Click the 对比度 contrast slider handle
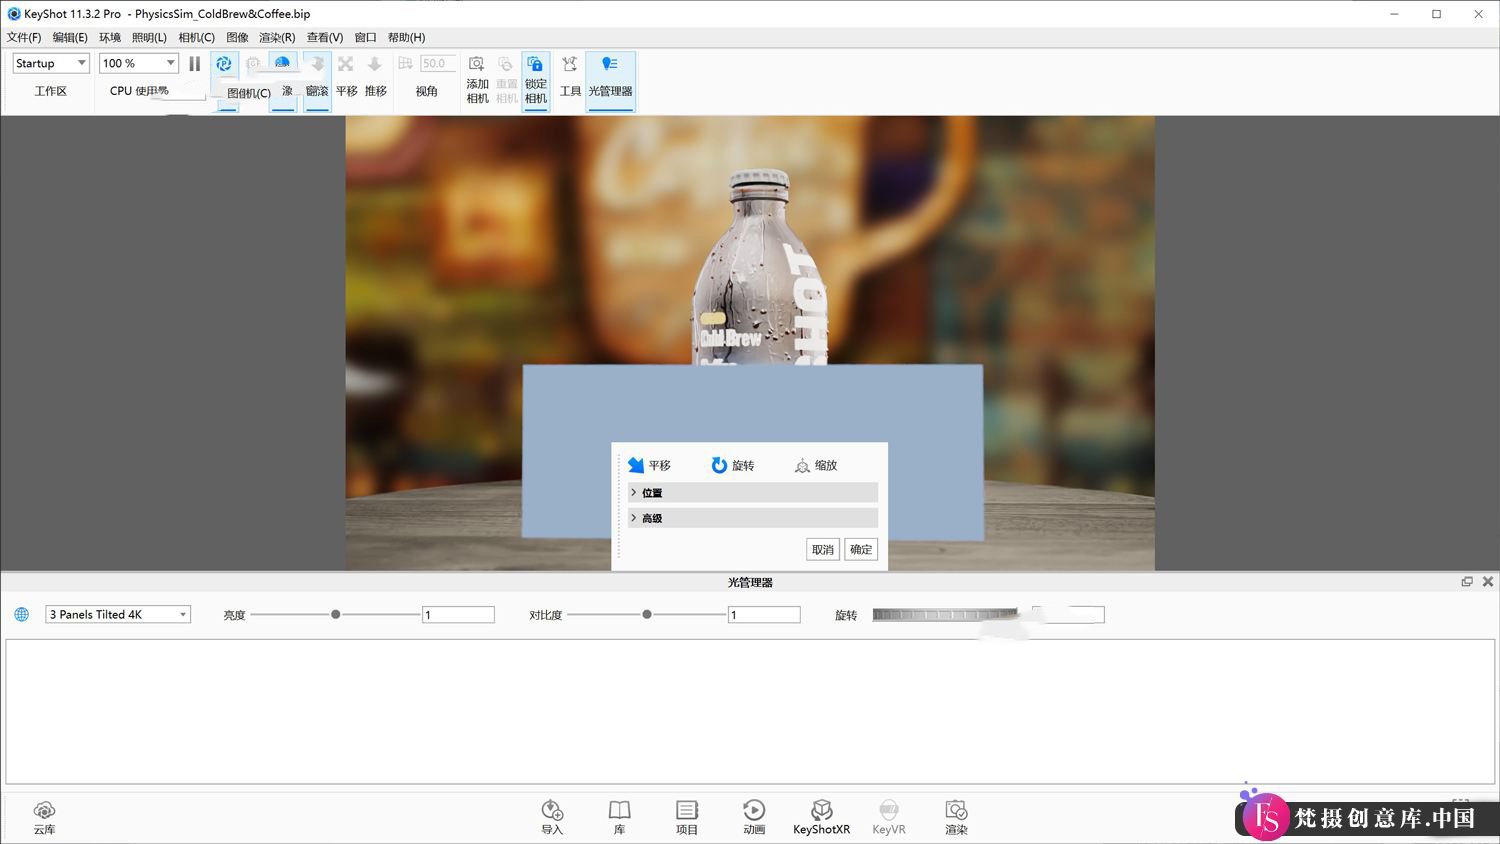This screenshot has height=844, width=1500. point(647,614)
